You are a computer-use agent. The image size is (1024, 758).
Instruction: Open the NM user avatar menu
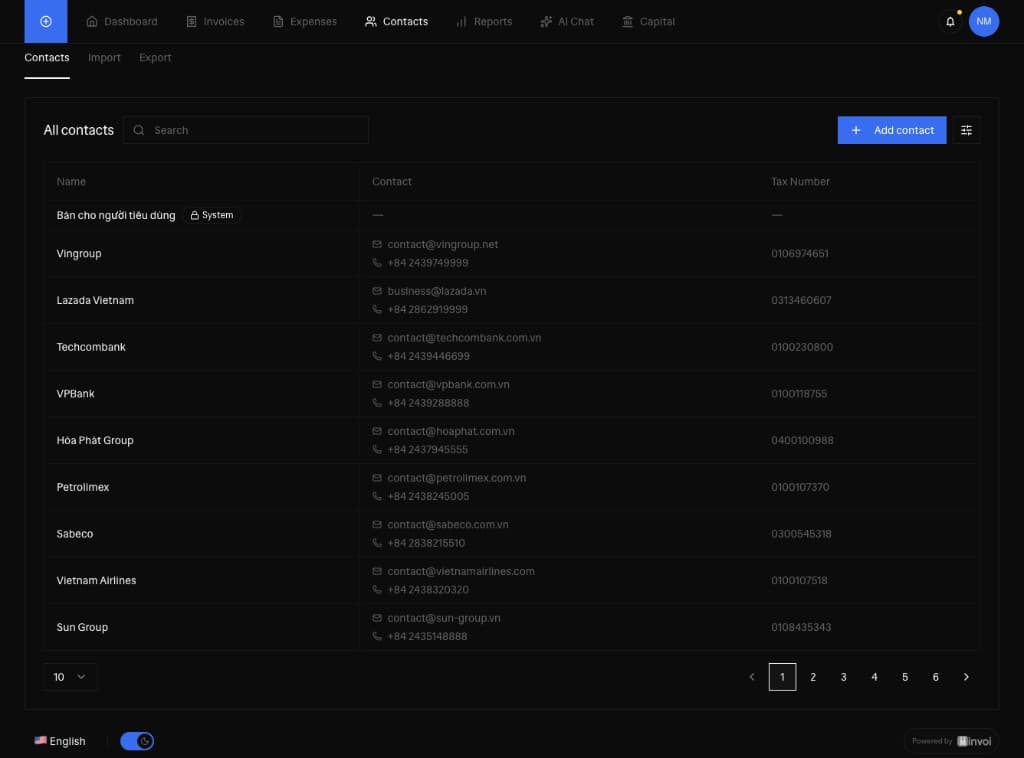point(984,22)
